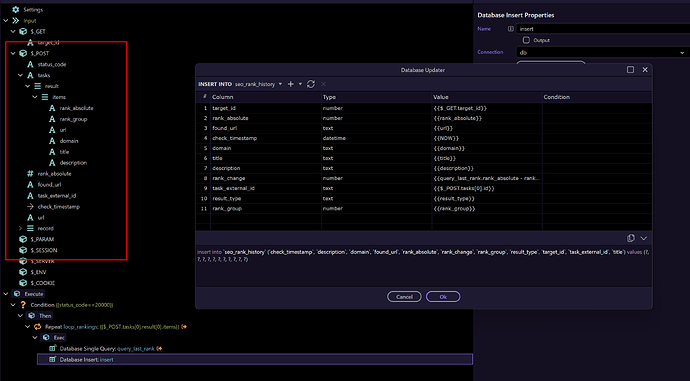Collapse the $_GET node

[x=13, y=31]
